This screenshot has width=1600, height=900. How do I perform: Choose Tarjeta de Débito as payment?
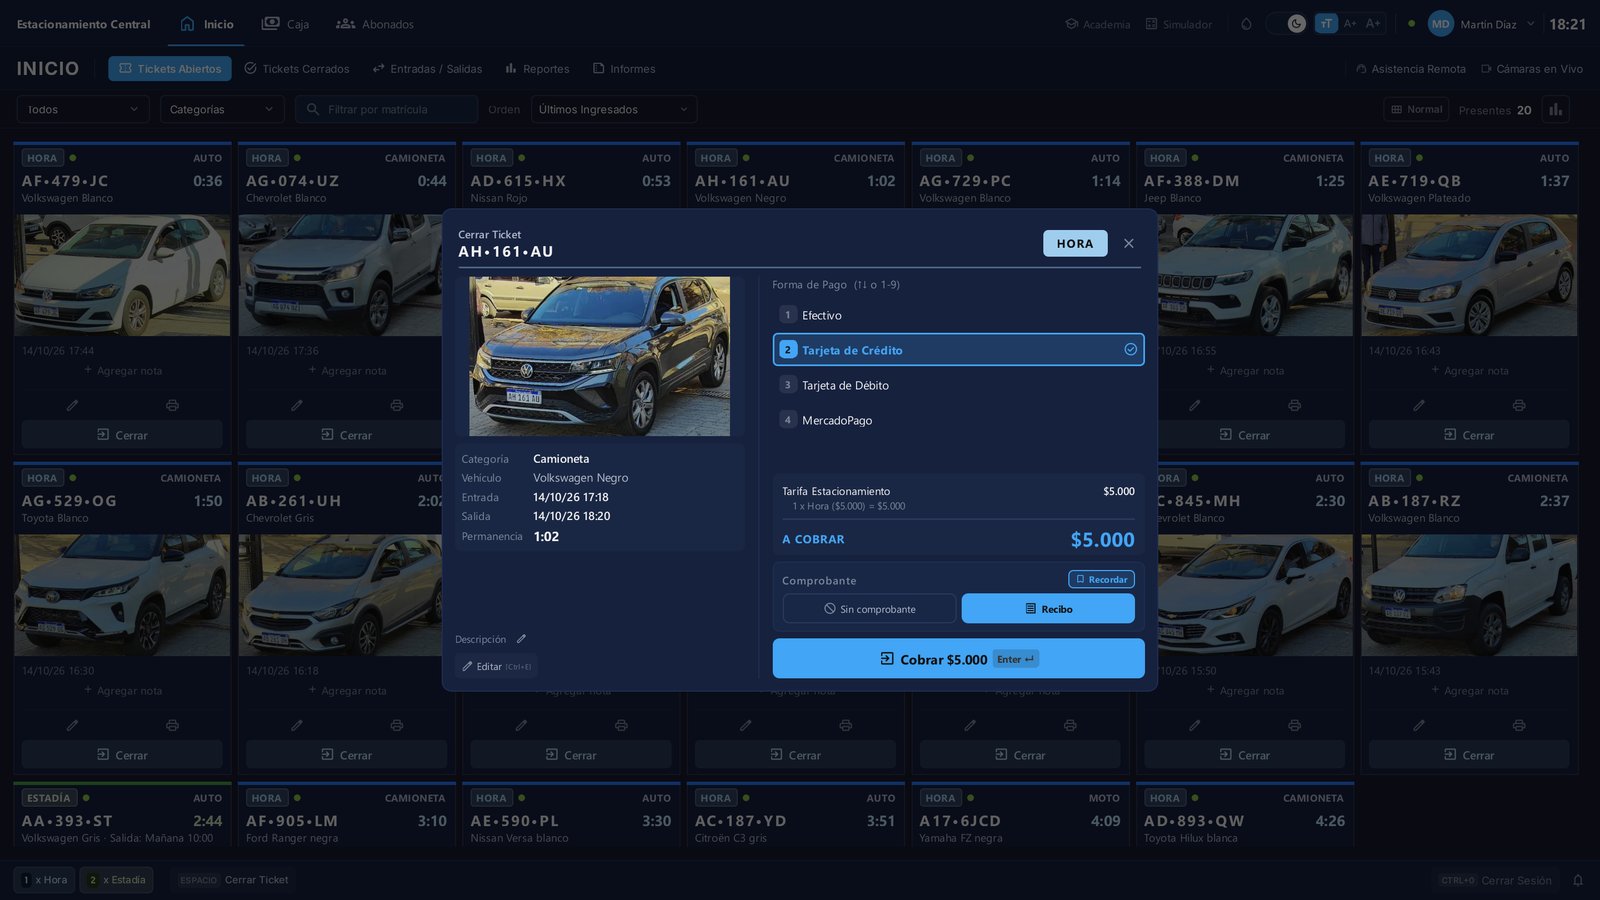pyautogui.click(x=958, y=385)
